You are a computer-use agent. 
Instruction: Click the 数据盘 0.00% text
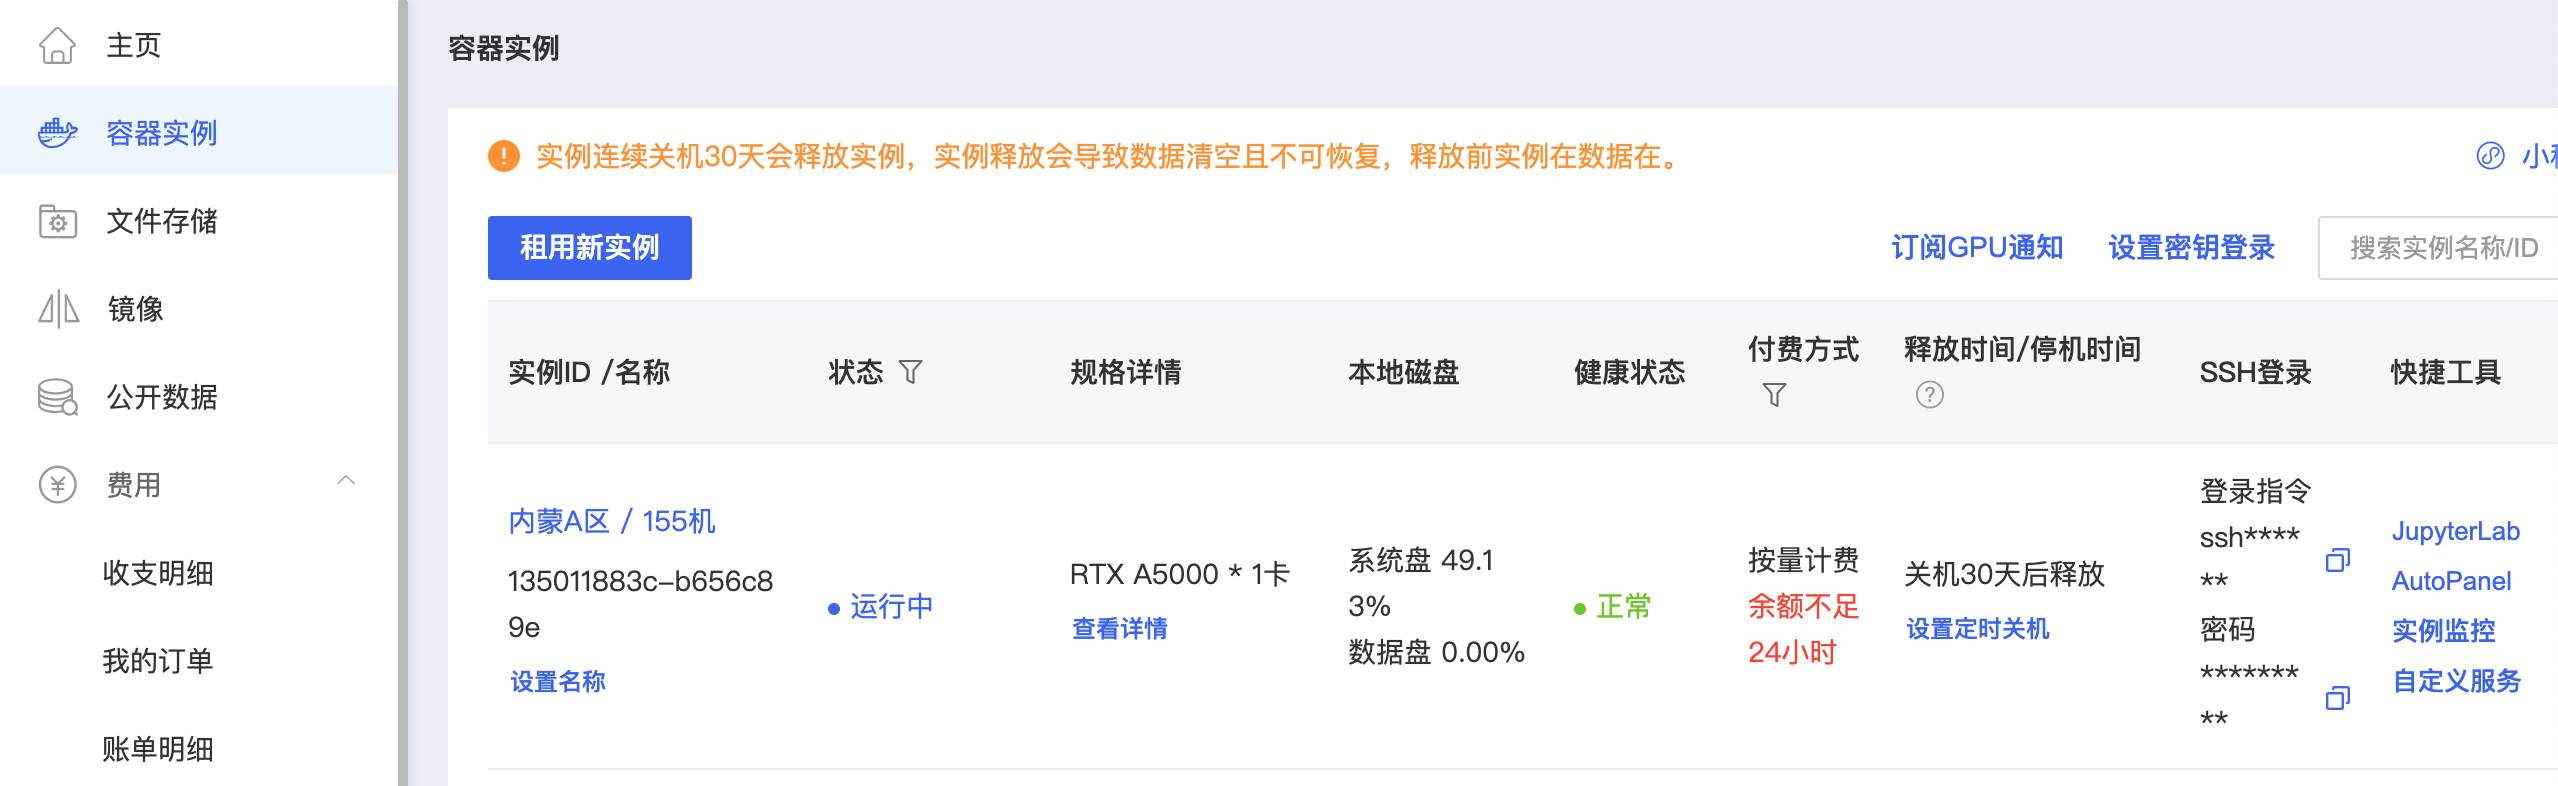coord(1436,652)
